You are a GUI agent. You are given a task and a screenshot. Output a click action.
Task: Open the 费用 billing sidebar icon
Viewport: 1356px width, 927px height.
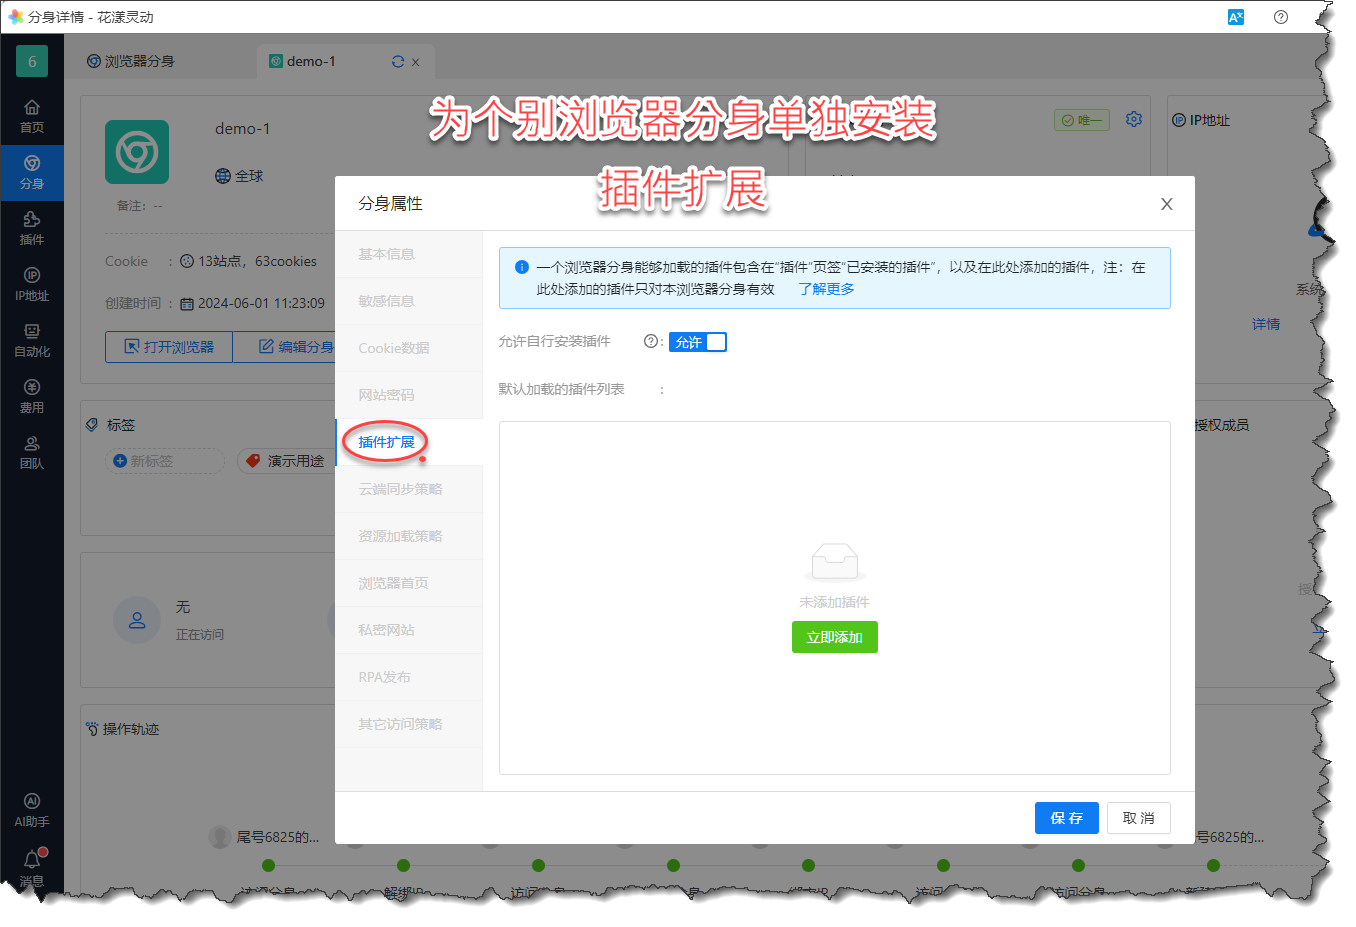click(x=32, y=396)
